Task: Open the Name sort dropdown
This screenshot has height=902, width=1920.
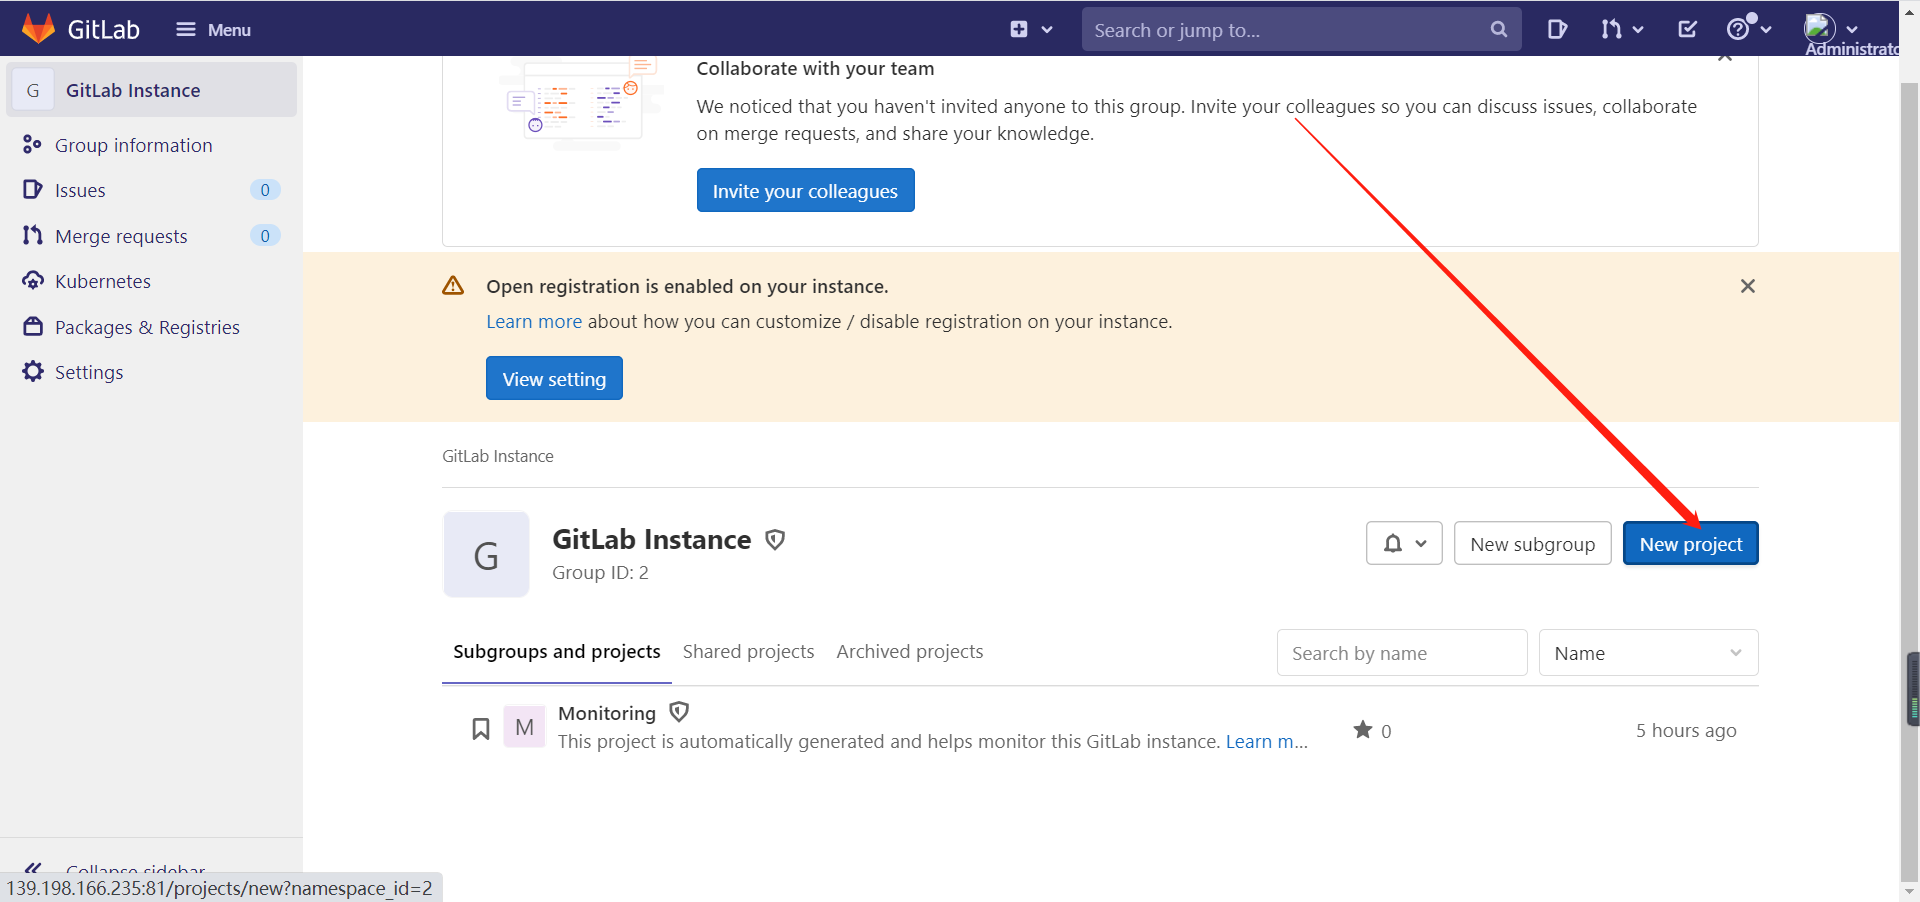Action: (1648, 653)
